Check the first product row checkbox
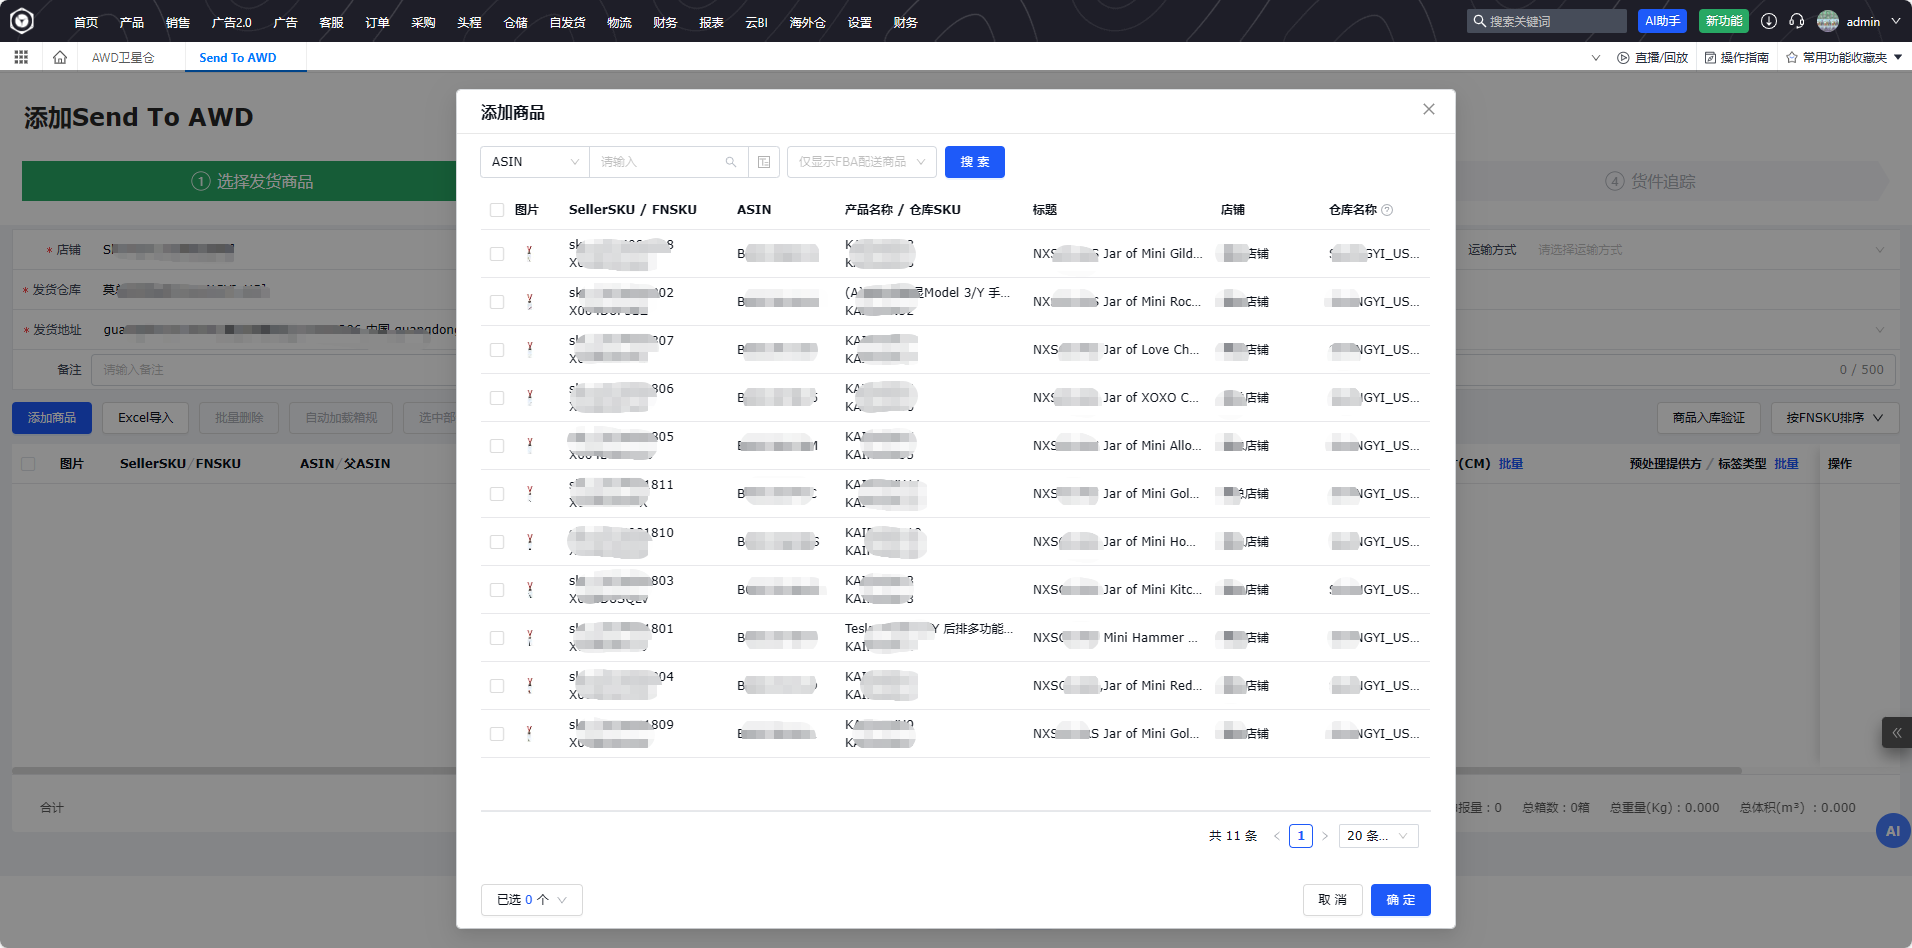1912x948 pixels. point(497,254)
